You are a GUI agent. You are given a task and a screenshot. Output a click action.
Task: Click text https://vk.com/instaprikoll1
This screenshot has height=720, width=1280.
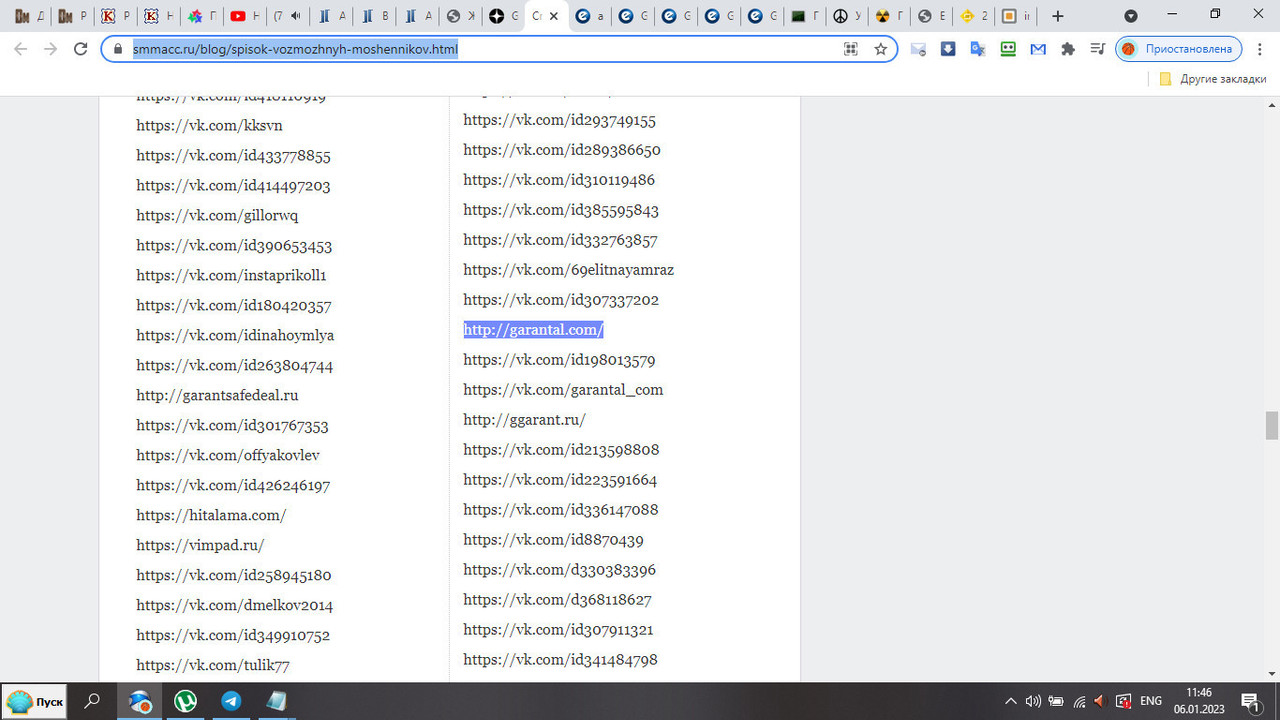click(231, 276)
